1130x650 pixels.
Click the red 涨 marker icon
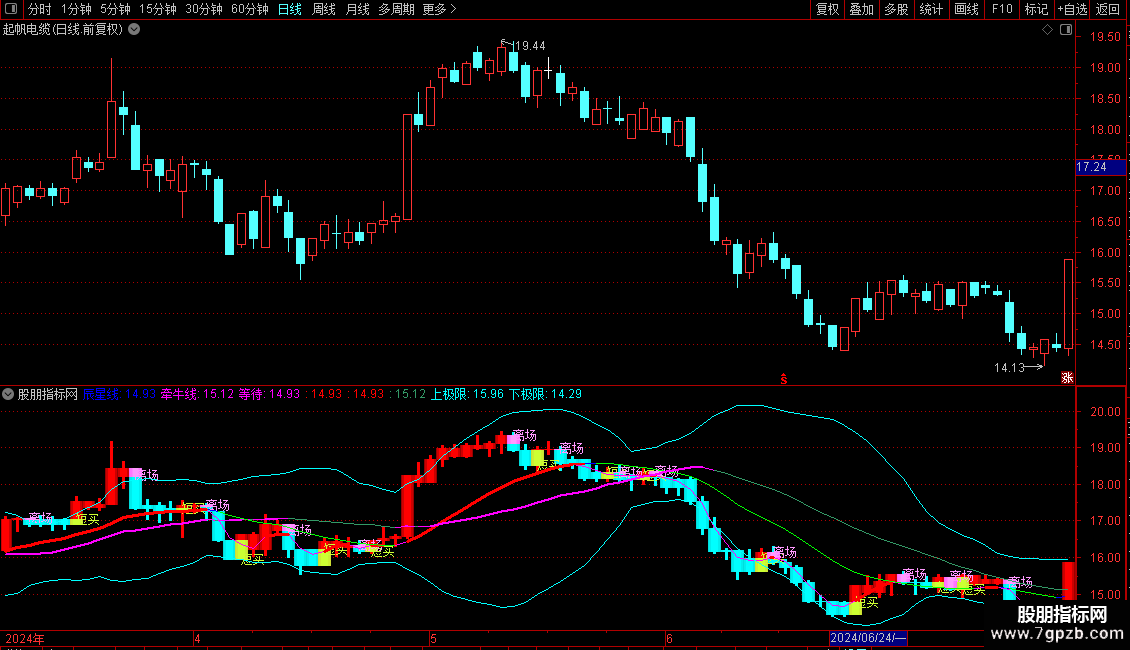pos(1067,378)
